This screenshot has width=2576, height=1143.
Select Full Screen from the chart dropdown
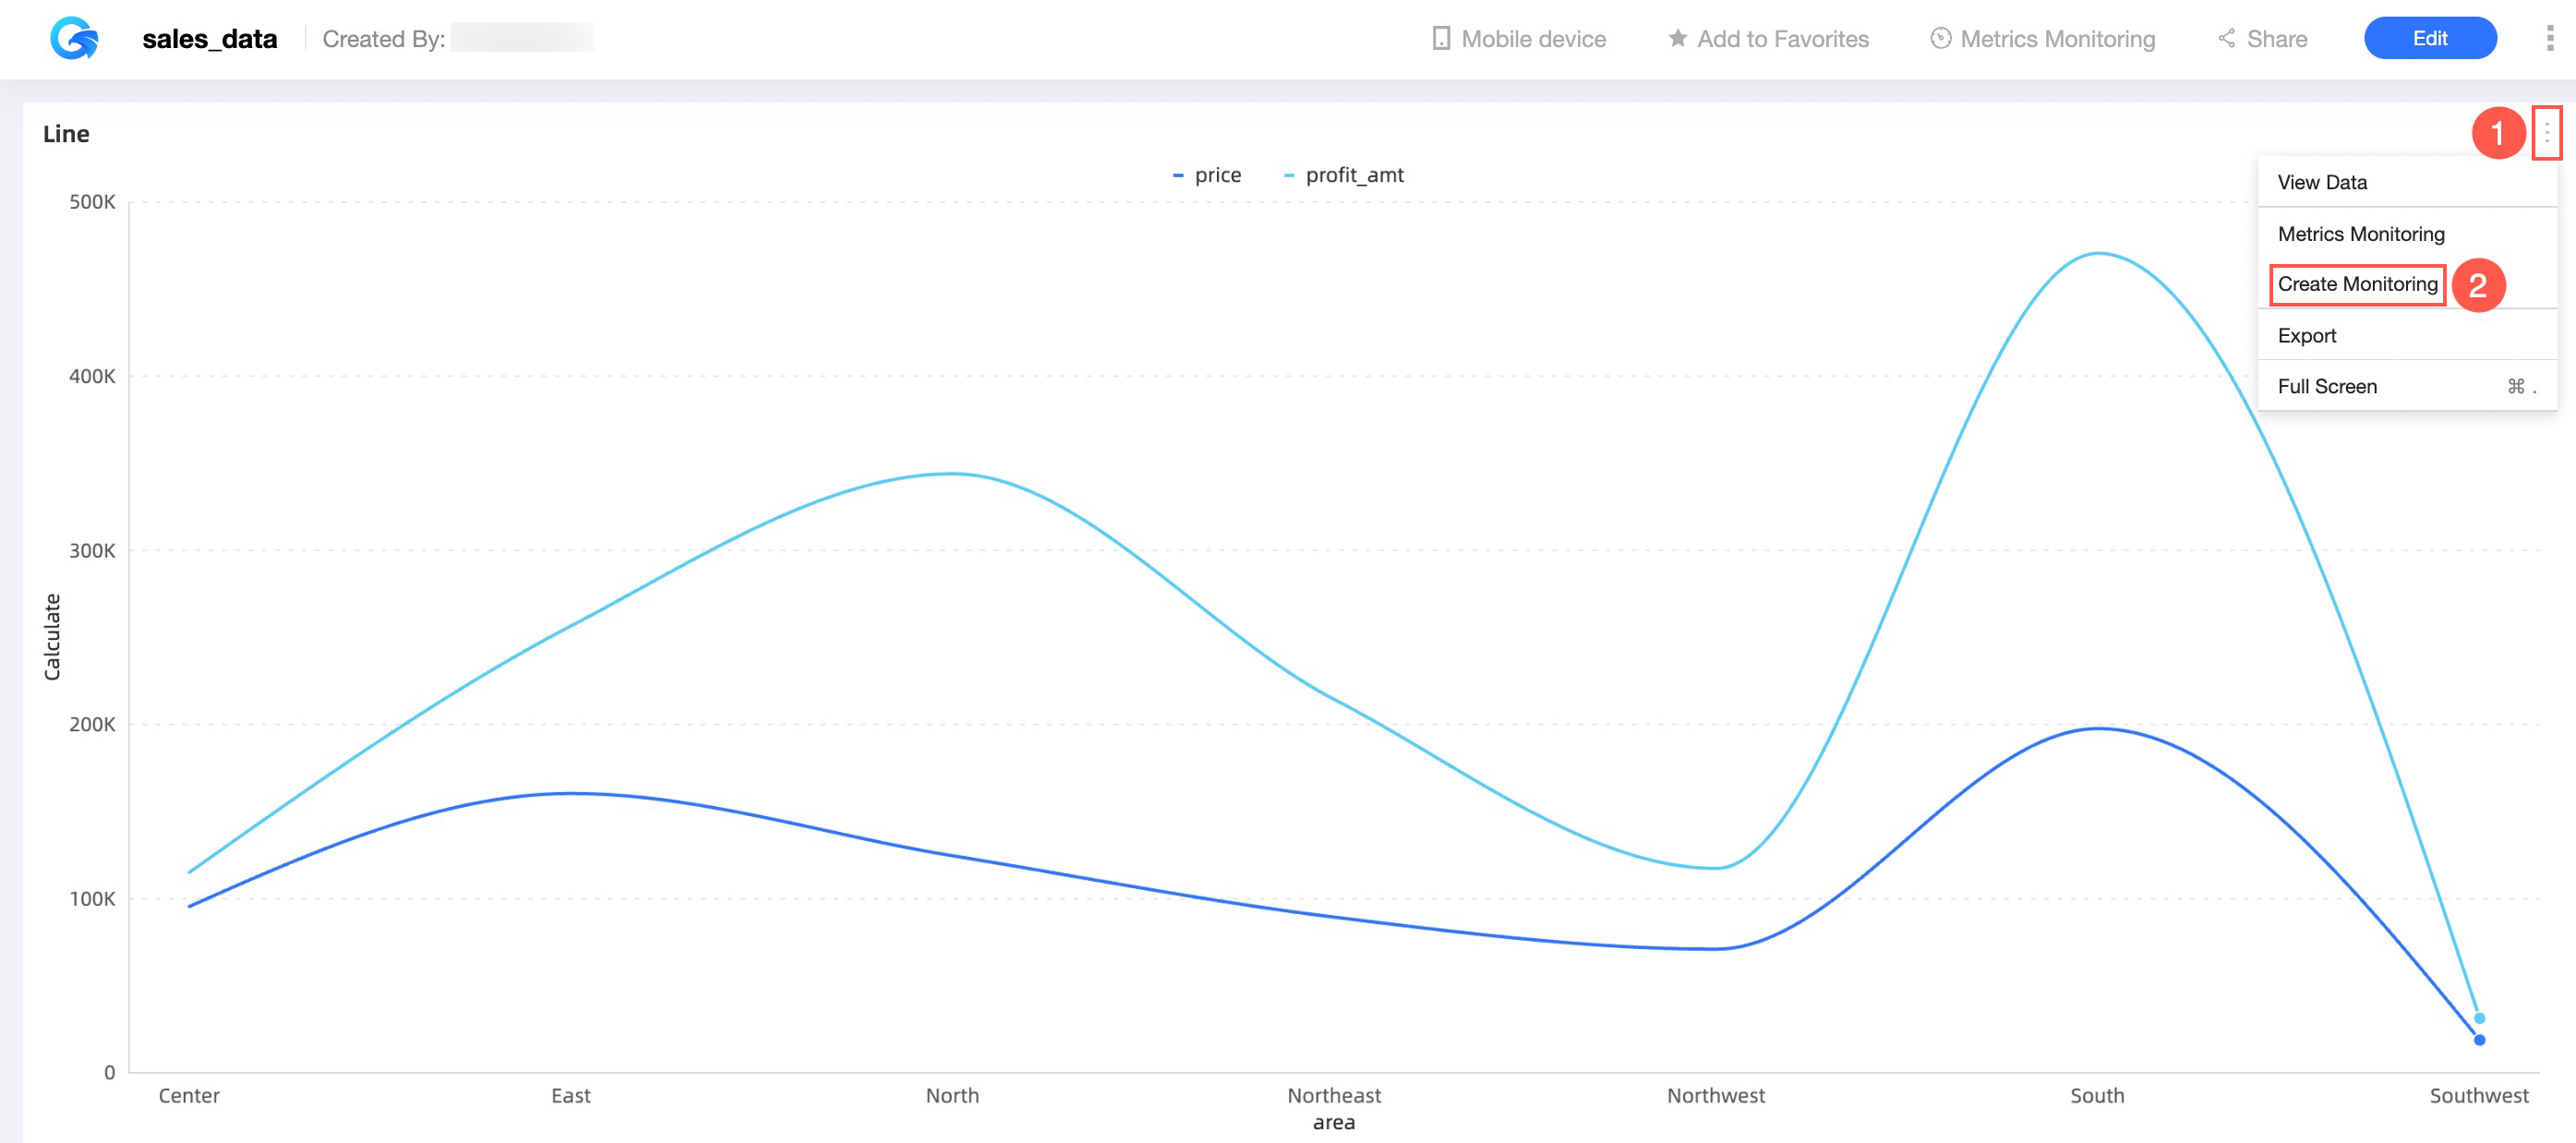(x=2326, y=386)
